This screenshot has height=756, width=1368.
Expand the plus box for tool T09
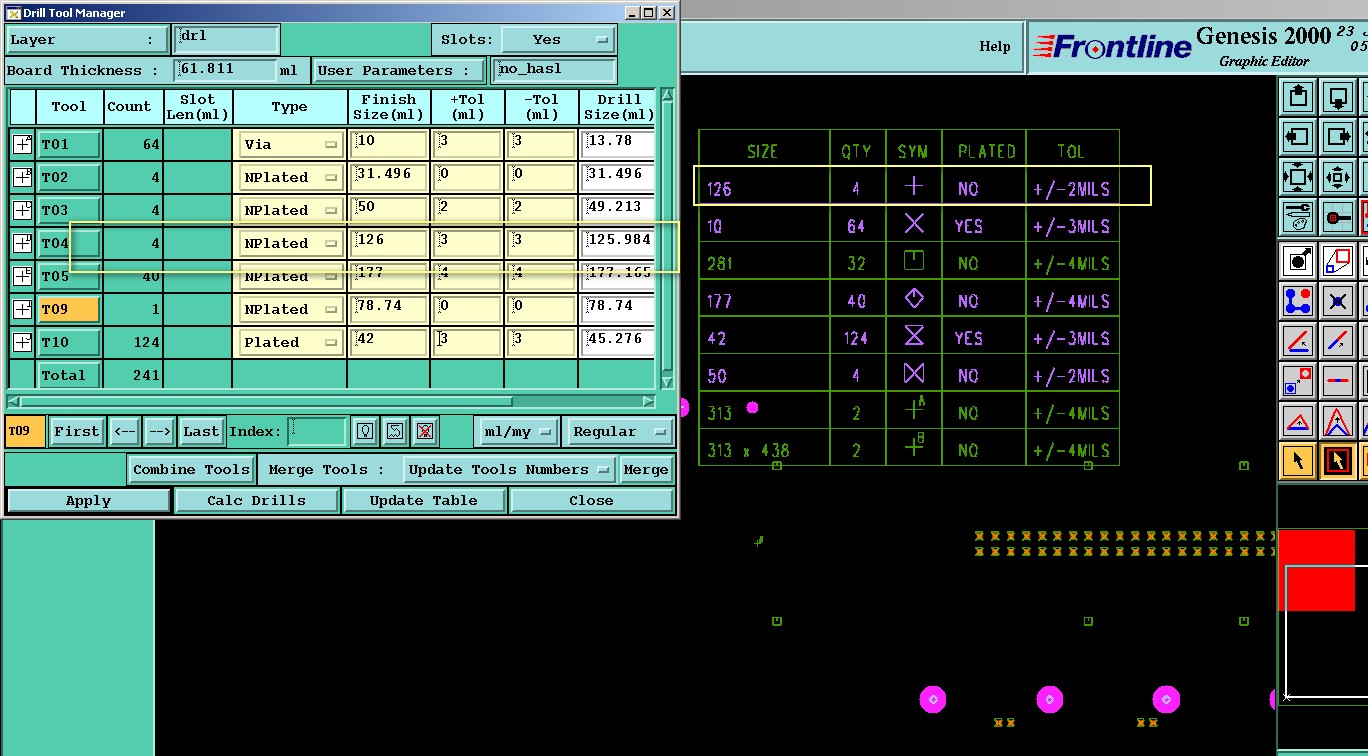click(22, 309)
